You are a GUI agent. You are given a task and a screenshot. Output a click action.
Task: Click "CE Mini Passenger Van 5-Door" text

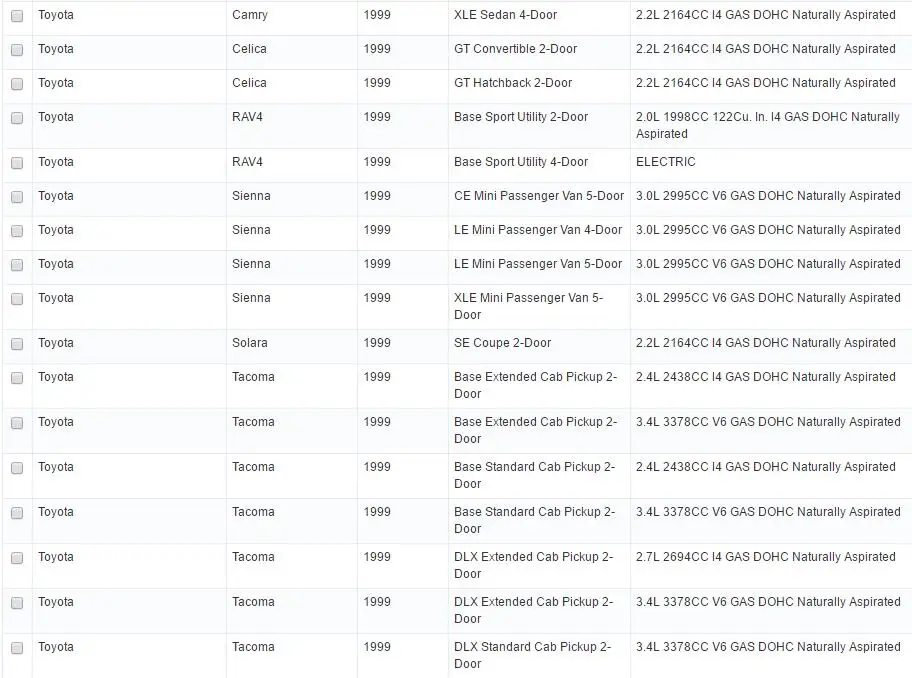pos(539,196)
